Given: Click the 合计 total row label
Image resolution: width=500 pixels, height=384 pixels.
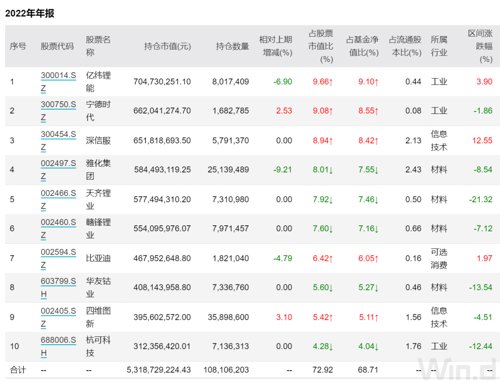Looking at the screenshot, I should (18, 370).
